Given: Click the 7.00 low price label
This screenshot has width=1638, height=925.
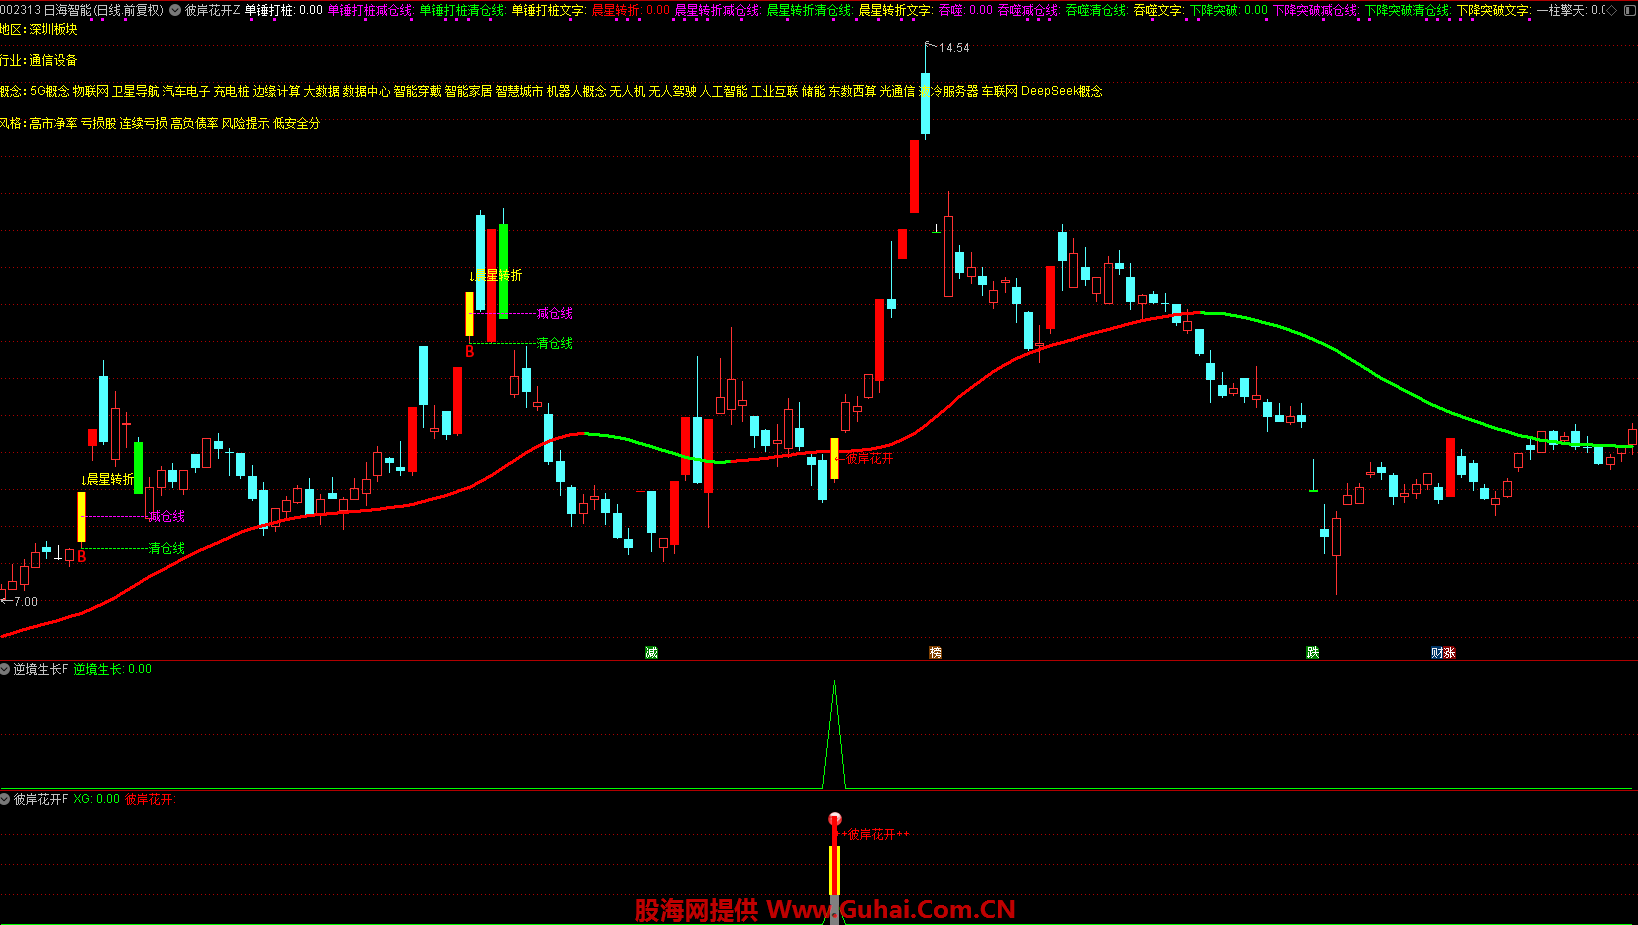Looking at the screenshot, I should coord(26,602).
